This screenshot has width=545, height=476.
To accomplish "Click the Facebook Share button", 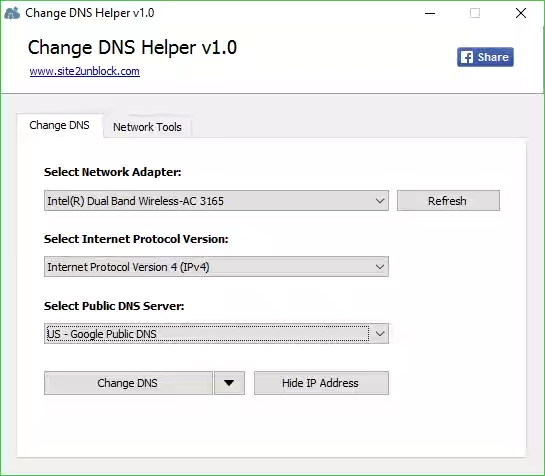I will click(x=485, y=57).
